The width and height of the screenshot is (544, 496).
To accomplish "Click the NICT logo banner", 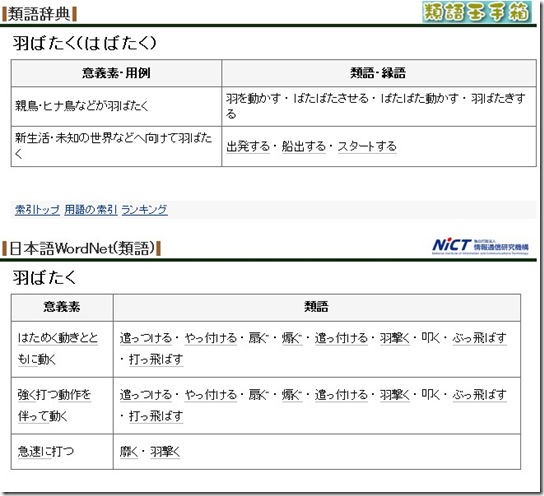I will tap(481, 246).
